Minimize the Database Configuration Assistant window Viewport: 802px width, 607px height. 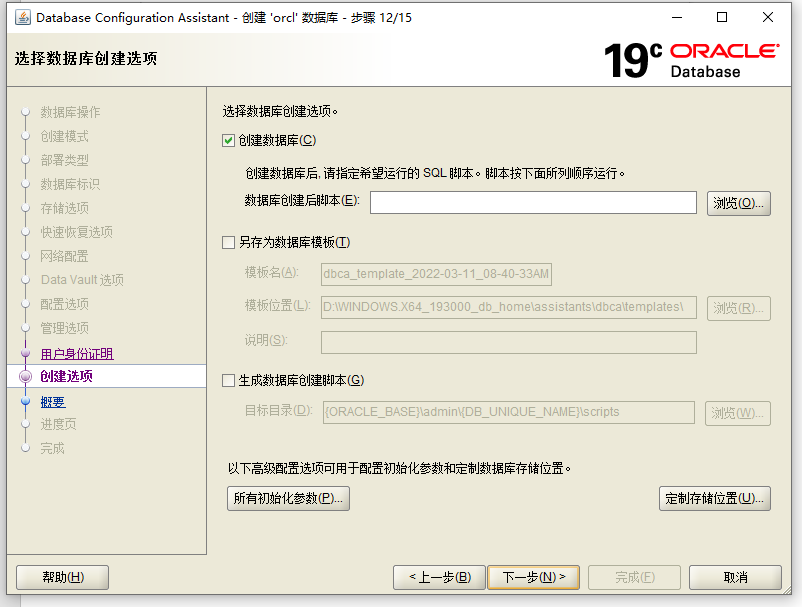677,17
